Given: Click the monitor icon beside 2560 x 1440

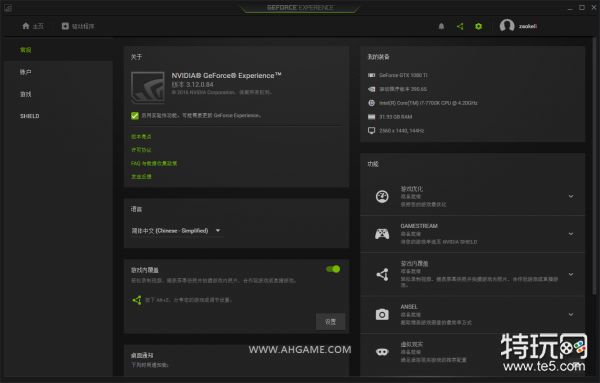Looking at the screenshot, I should pyautogui.click(x=371, y=130).
